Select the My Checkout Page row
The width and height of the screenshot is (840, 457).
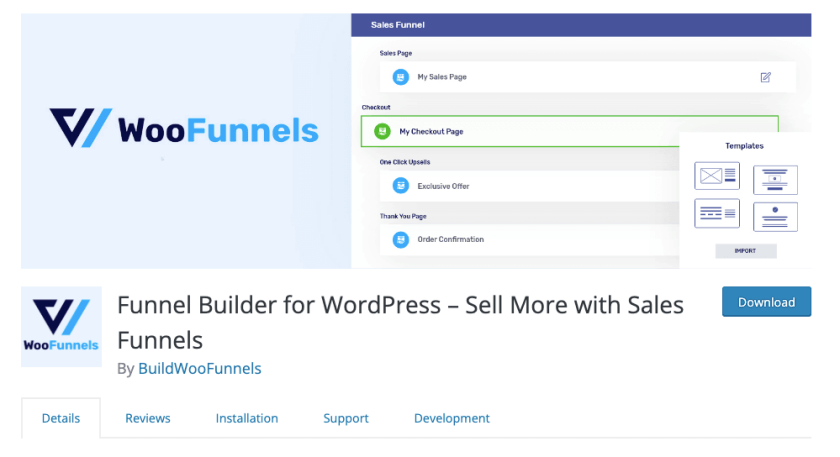pos(569,131)
